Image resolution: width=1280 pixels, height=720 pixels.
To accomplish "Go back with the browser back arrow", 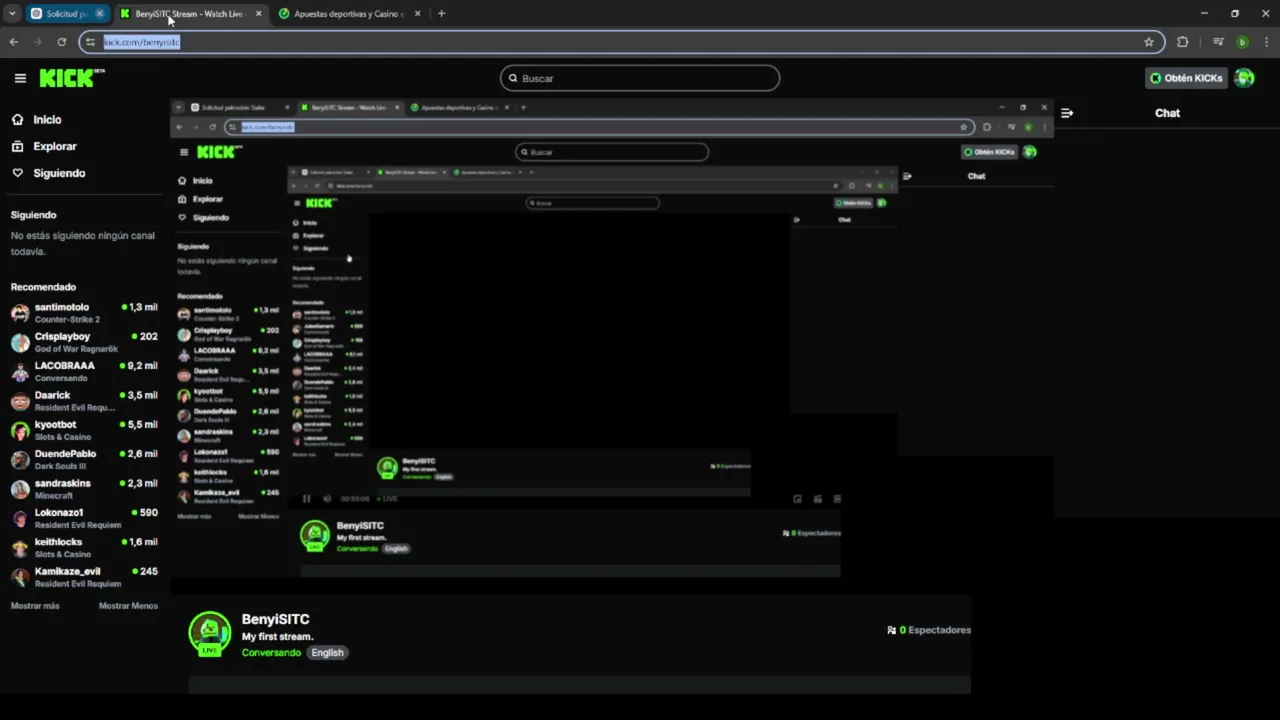I will (x=14, y=42).
